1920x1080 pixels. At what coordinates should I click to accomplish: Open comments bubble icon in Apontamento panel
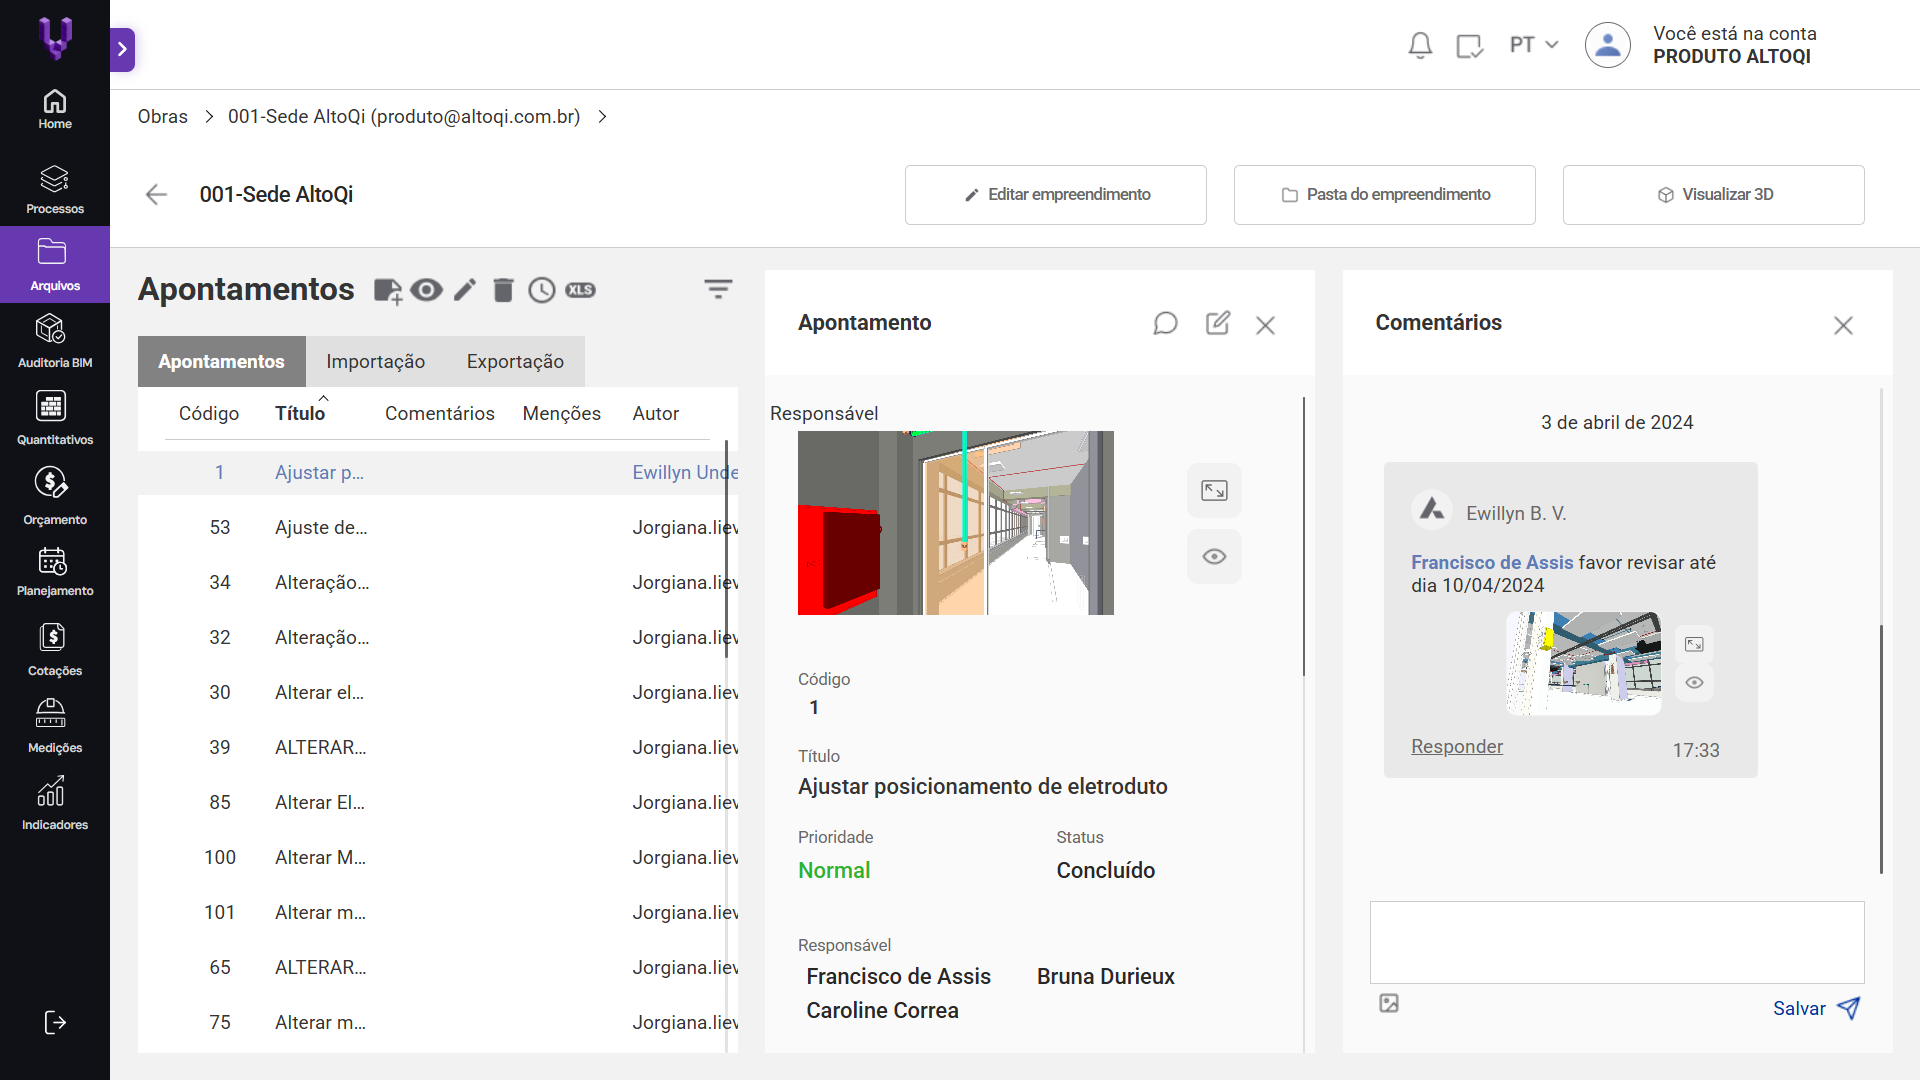tap(1165, 324)
